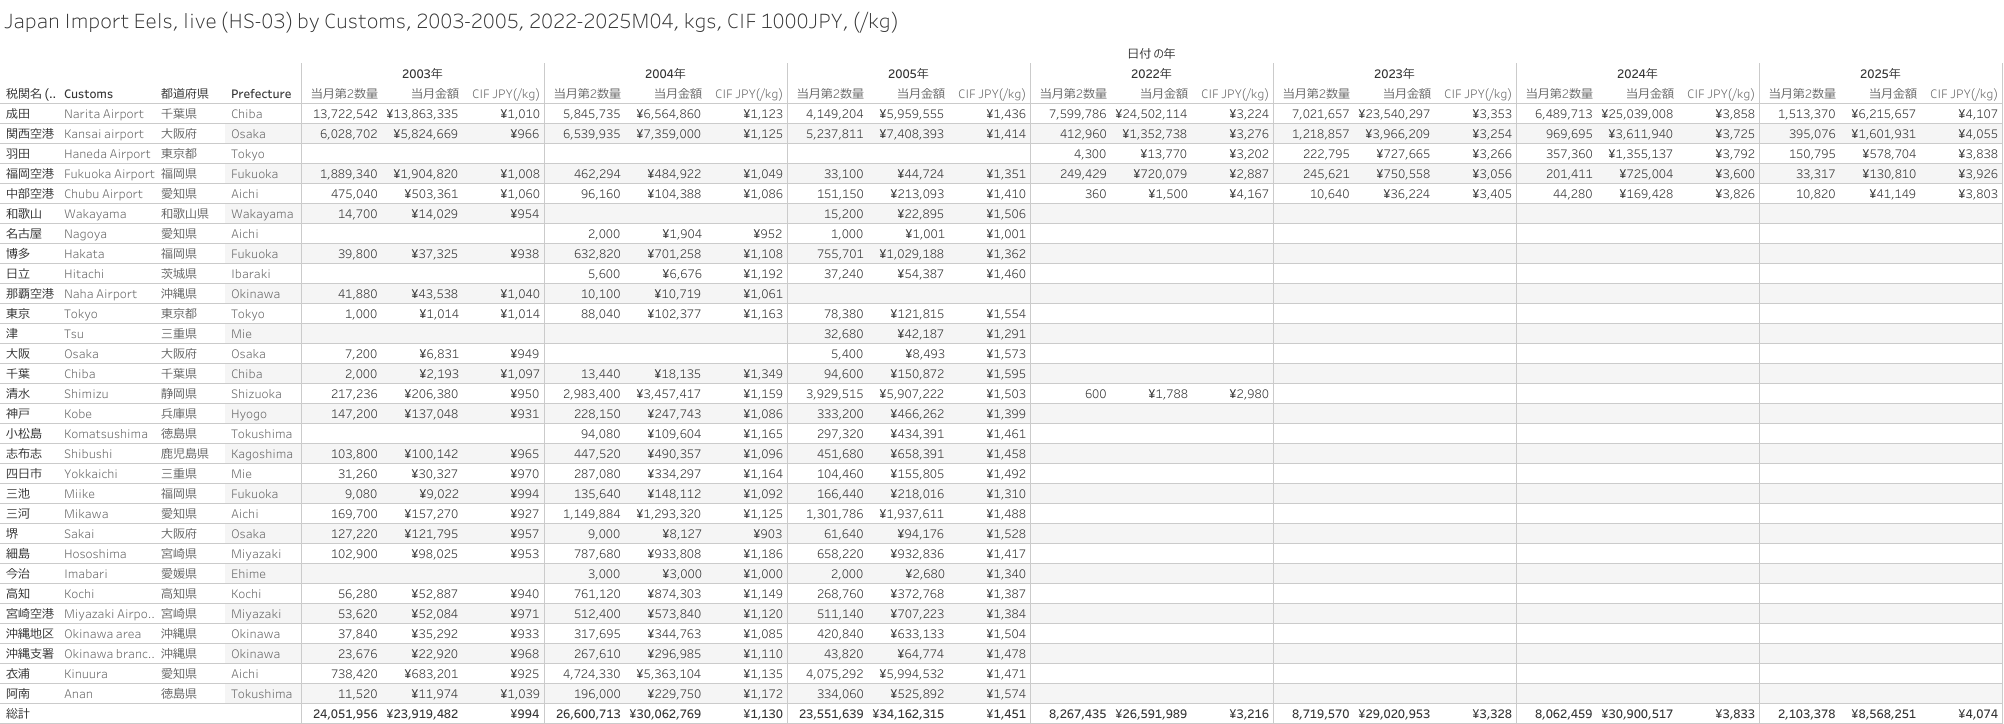Select the 2022年 year column header
The height and width of the screenshot is (724, 2004).
(1151, 74)
